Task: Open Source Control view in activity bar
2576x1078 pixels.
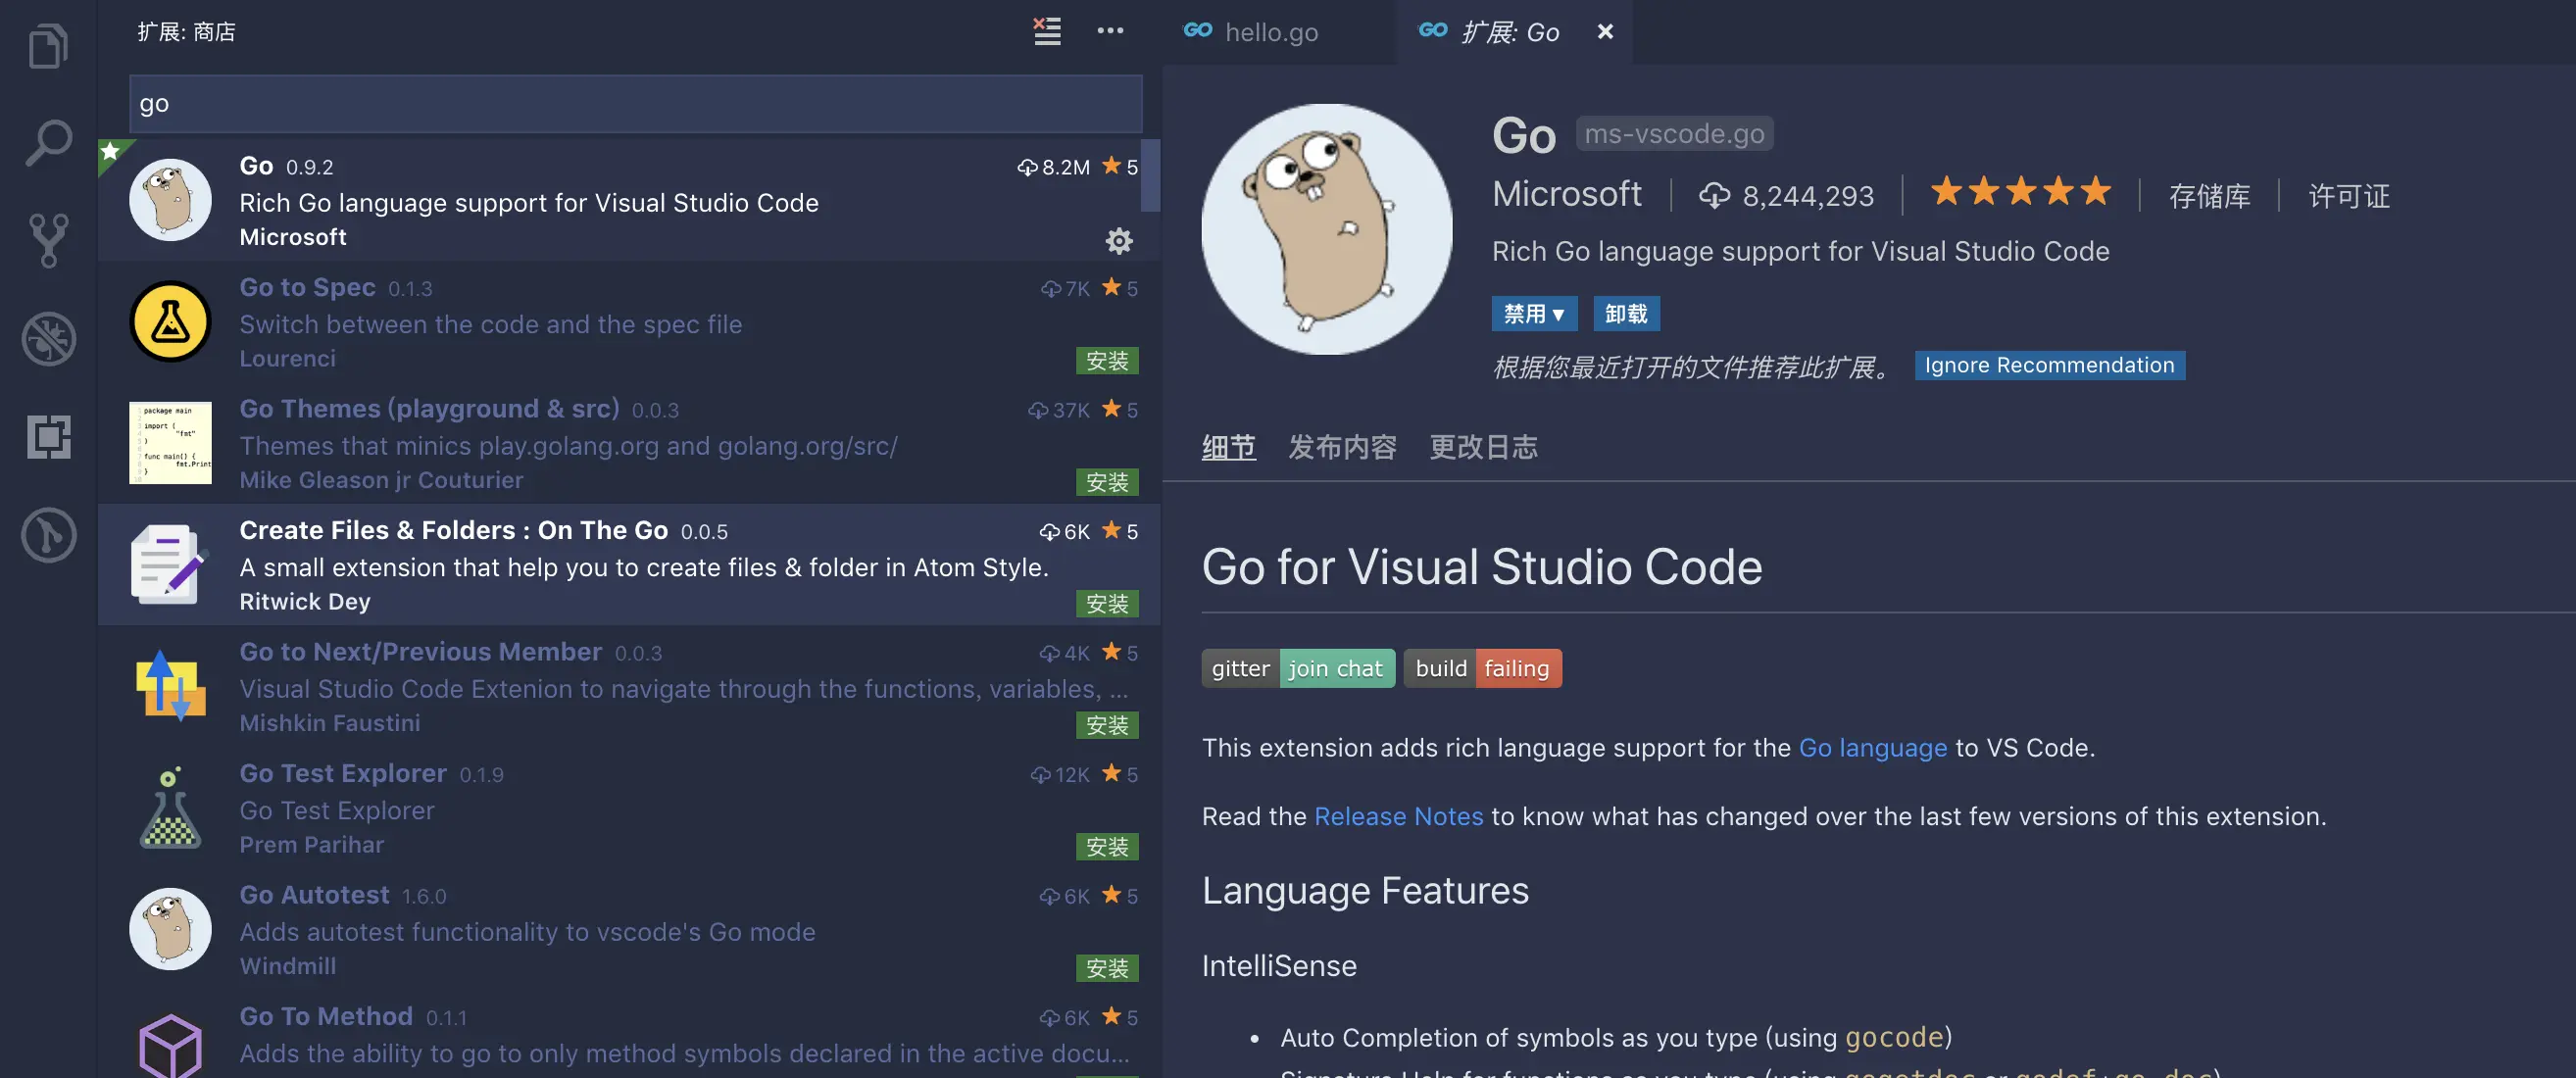Action: click(48, 240)
